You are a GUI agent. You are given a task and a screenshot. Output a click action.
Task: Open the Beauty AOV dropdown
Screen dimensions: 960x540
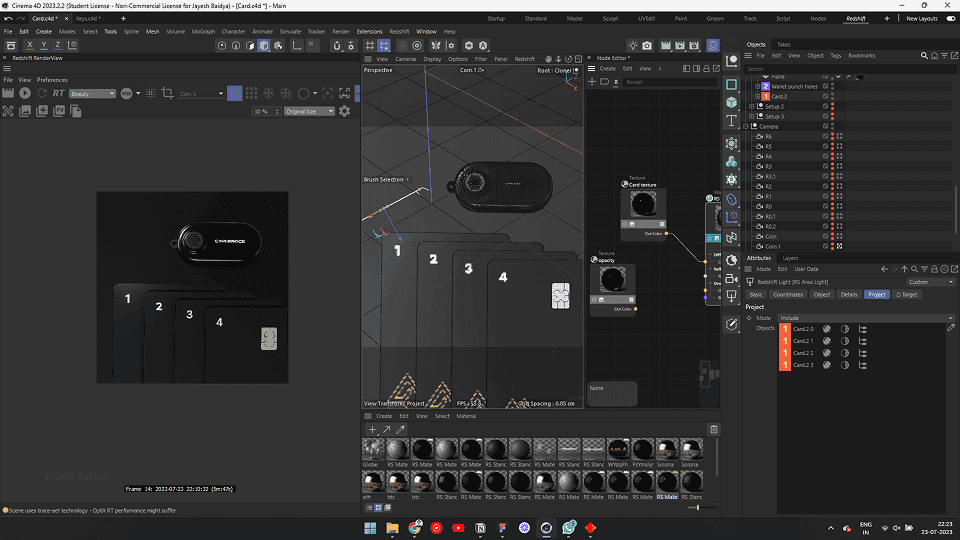pyautogui.click(x=93, y=93)
